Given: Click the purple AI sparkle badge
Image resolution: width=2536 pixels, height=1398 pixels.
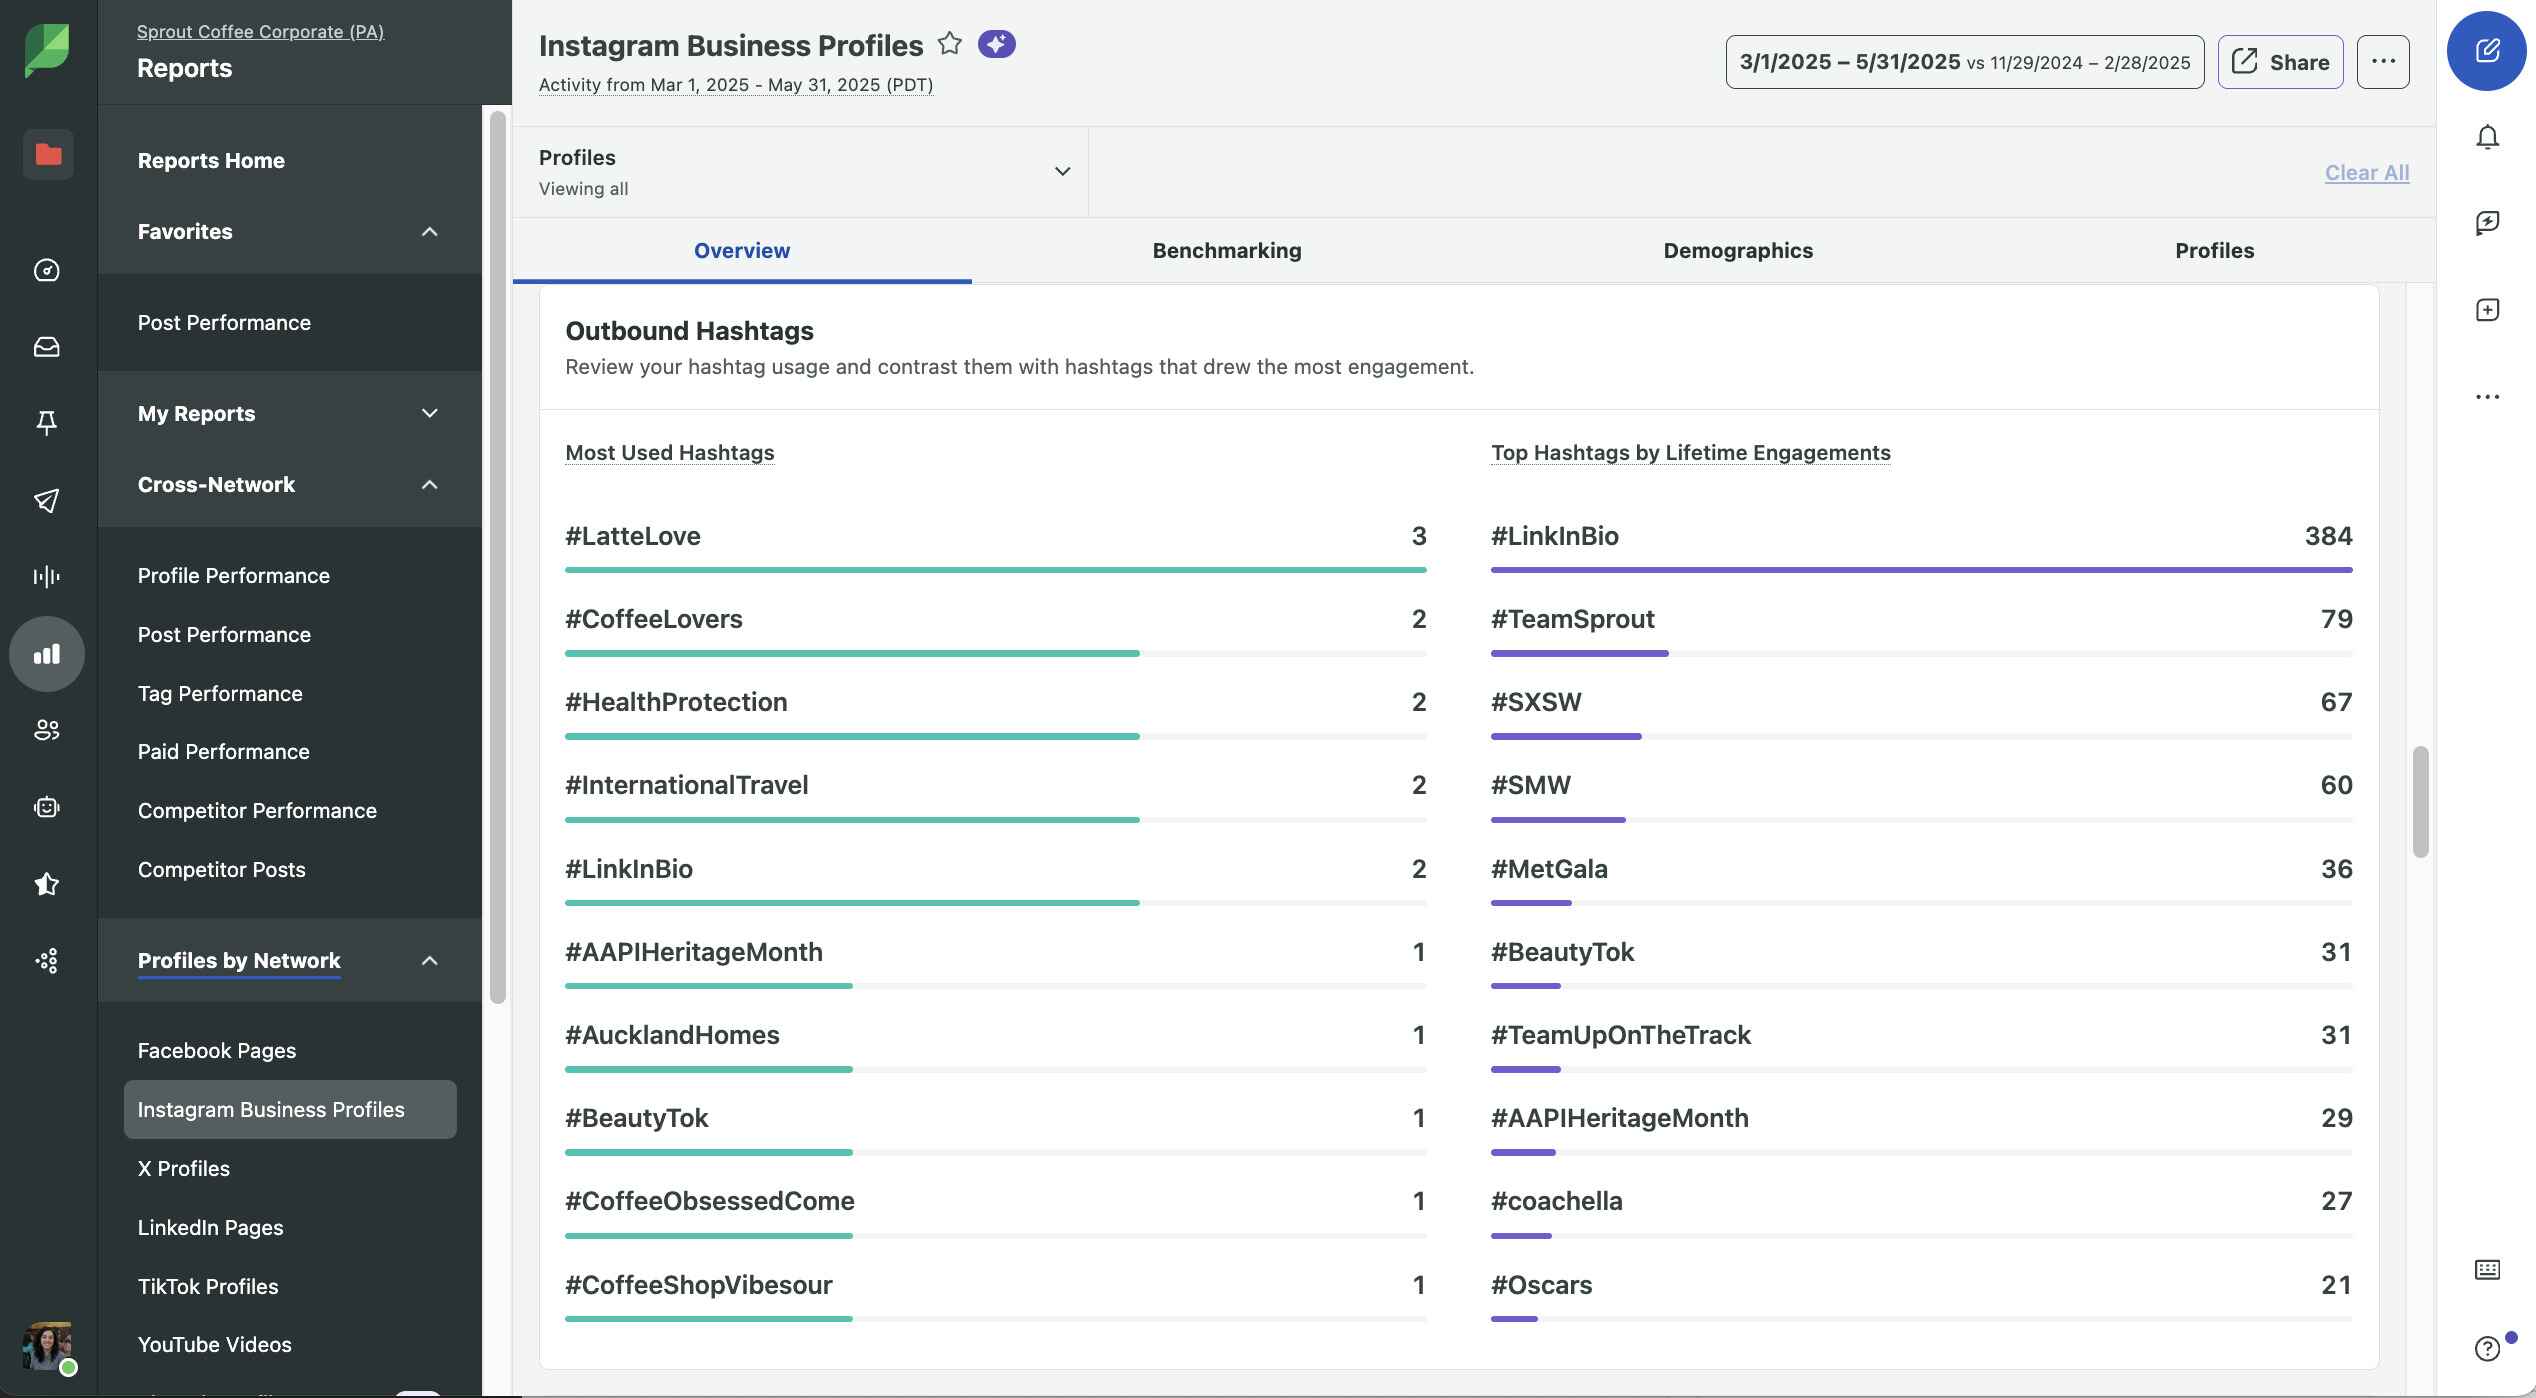Looking at the screenshot, I should tap(997, 44).
